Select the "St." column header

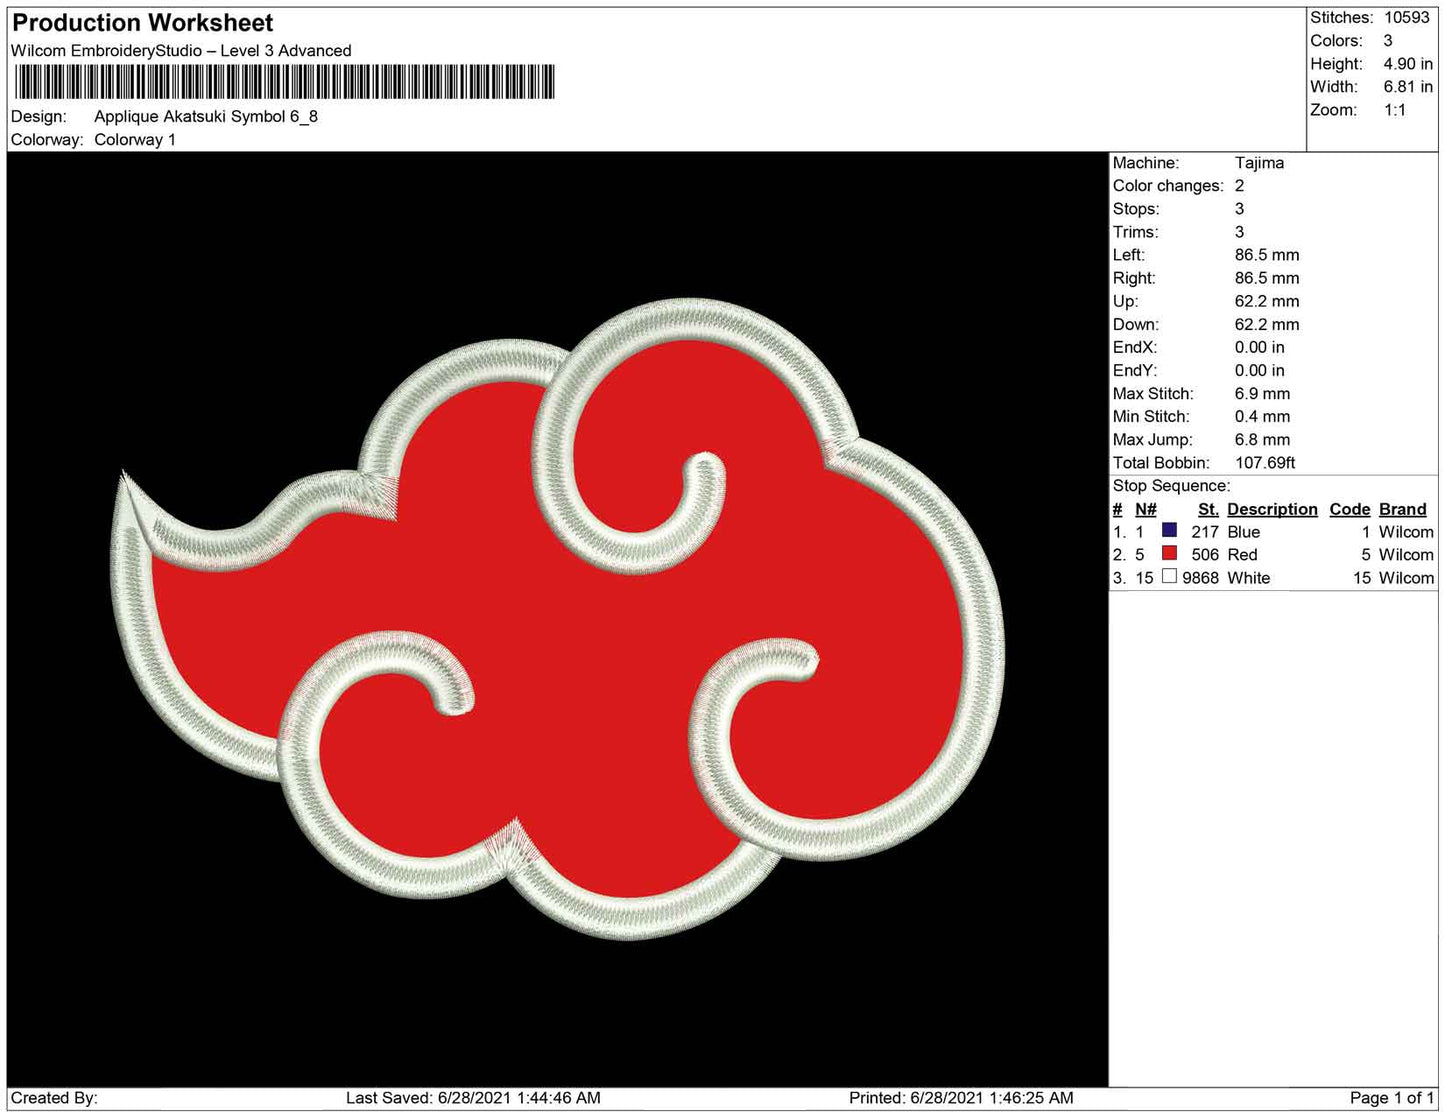(1208, 509)
